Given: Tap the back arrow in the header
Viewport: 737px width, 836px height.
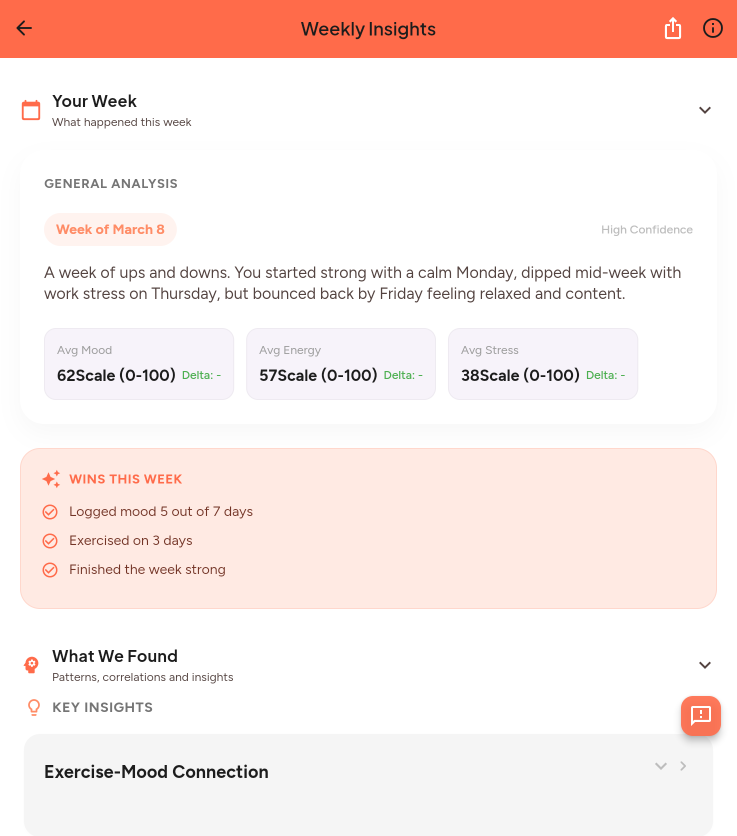Looking at the screenshot, I should pyautogui.click(x=24, y=29).
